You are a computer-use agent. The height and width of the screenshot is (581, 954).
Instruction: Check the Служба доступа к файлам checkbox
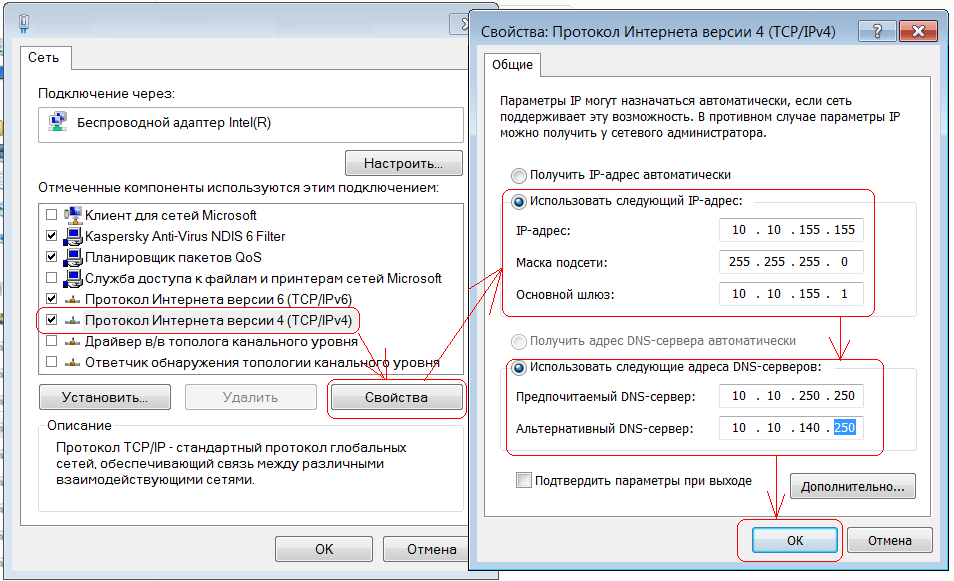pos(52,278)
